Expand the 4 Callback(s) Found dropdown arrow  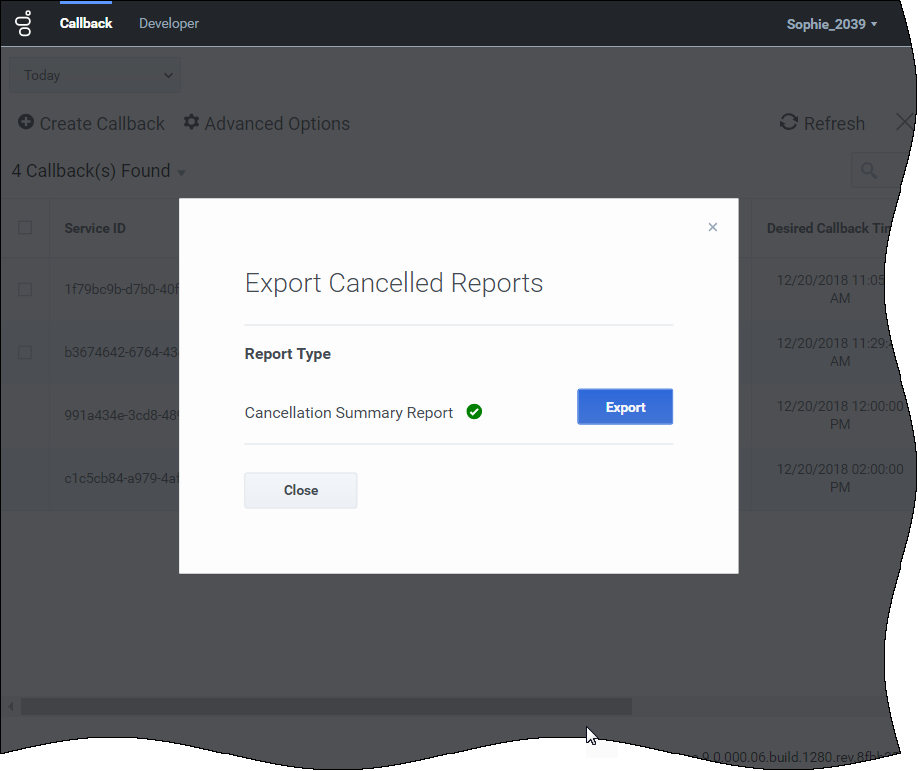(181, 173)
